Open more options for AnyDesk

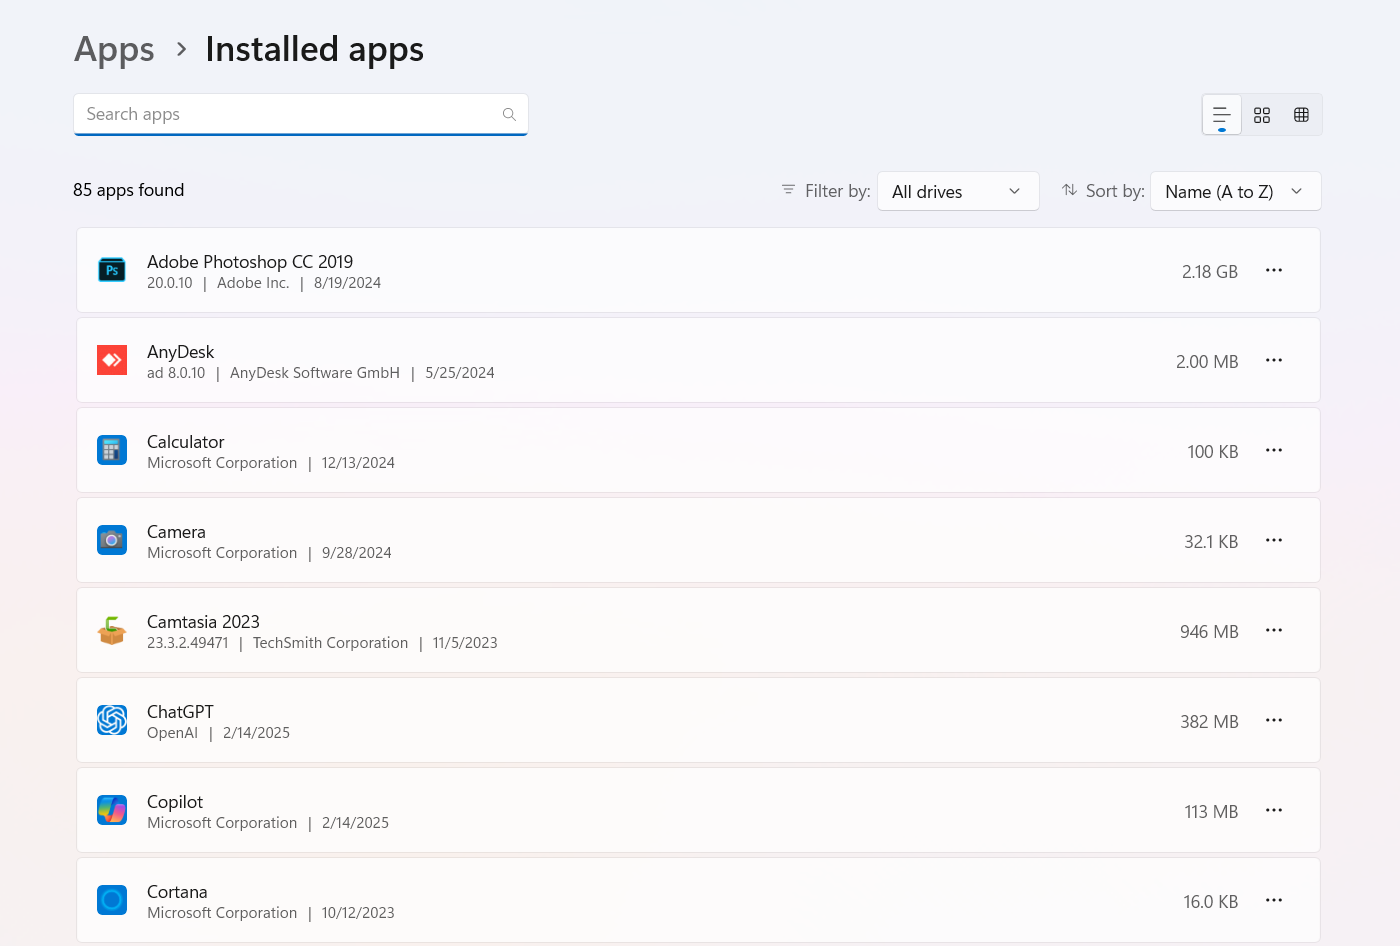click(1274, 360)
